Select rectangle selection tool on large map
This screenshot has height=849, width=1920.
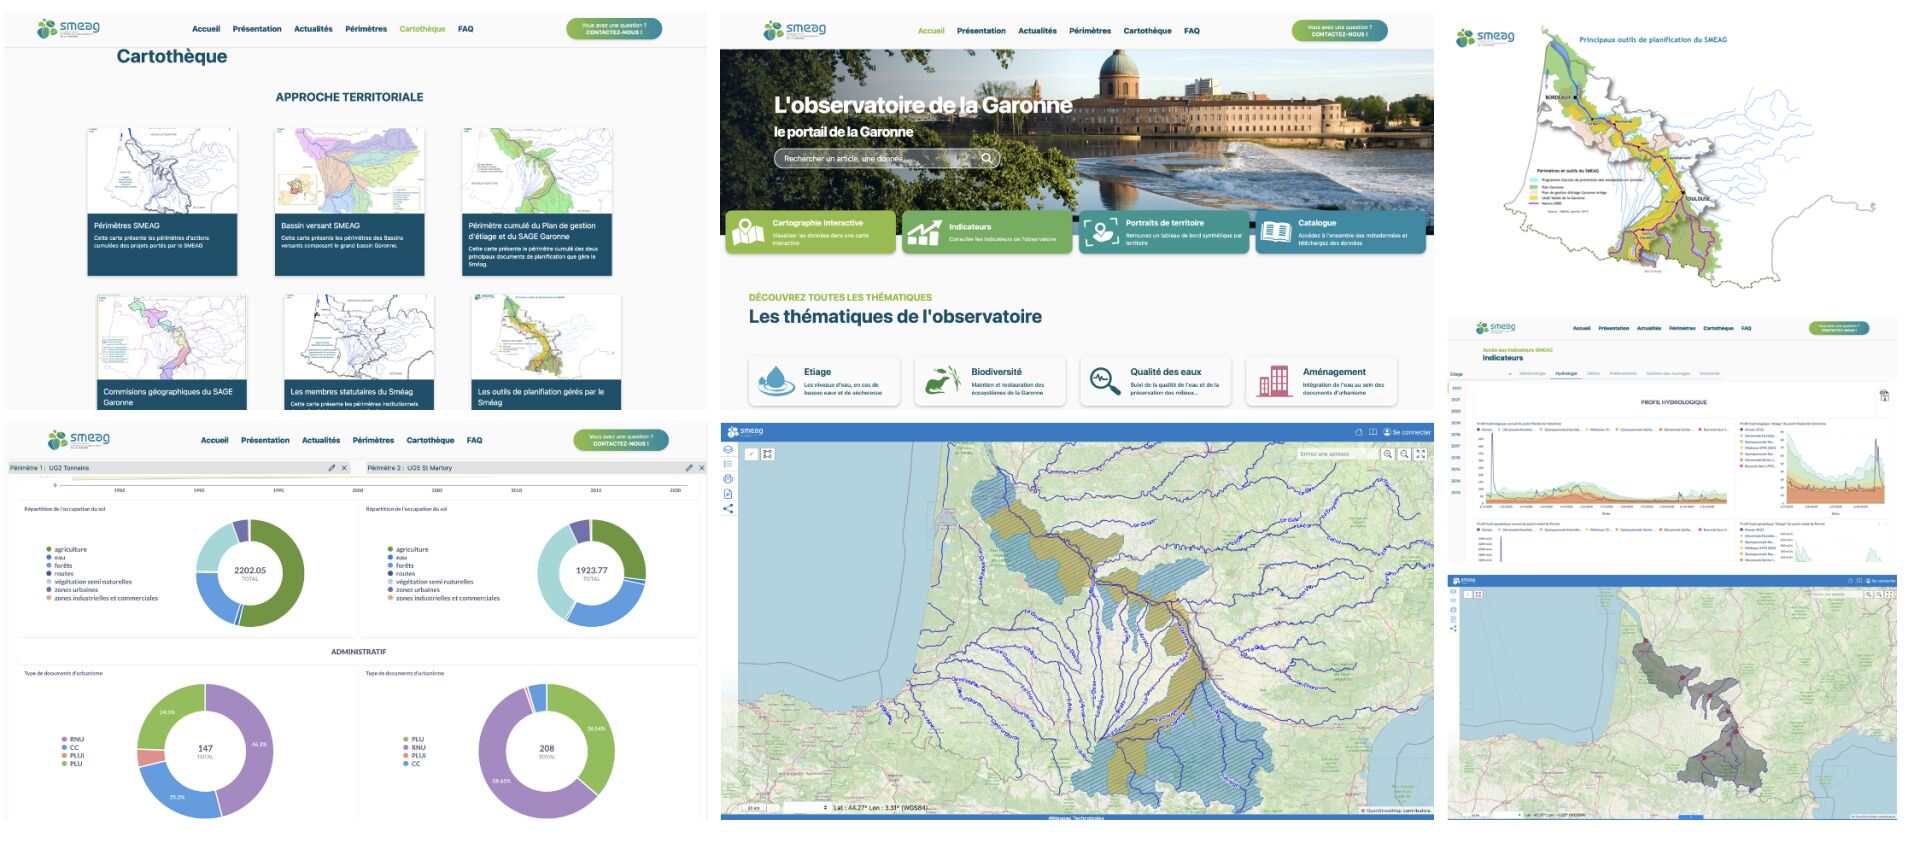(x=767, y=454)
